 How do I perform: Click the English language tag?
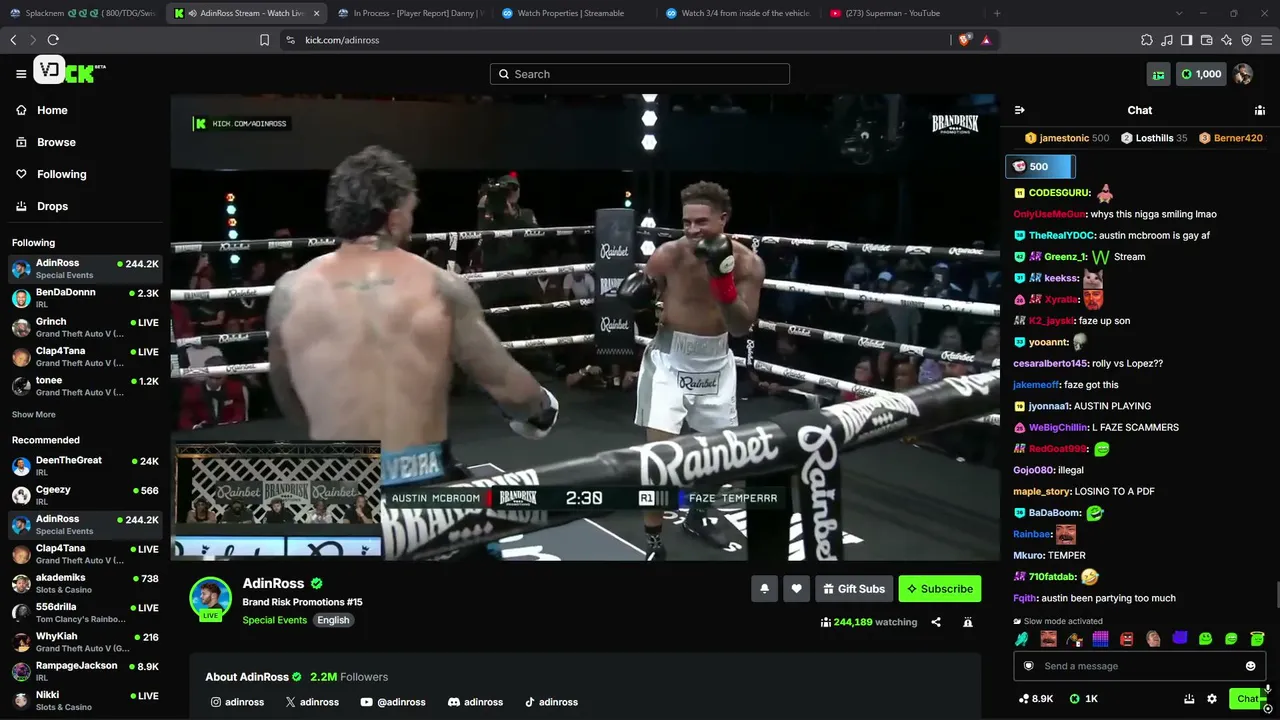[333, 620]
